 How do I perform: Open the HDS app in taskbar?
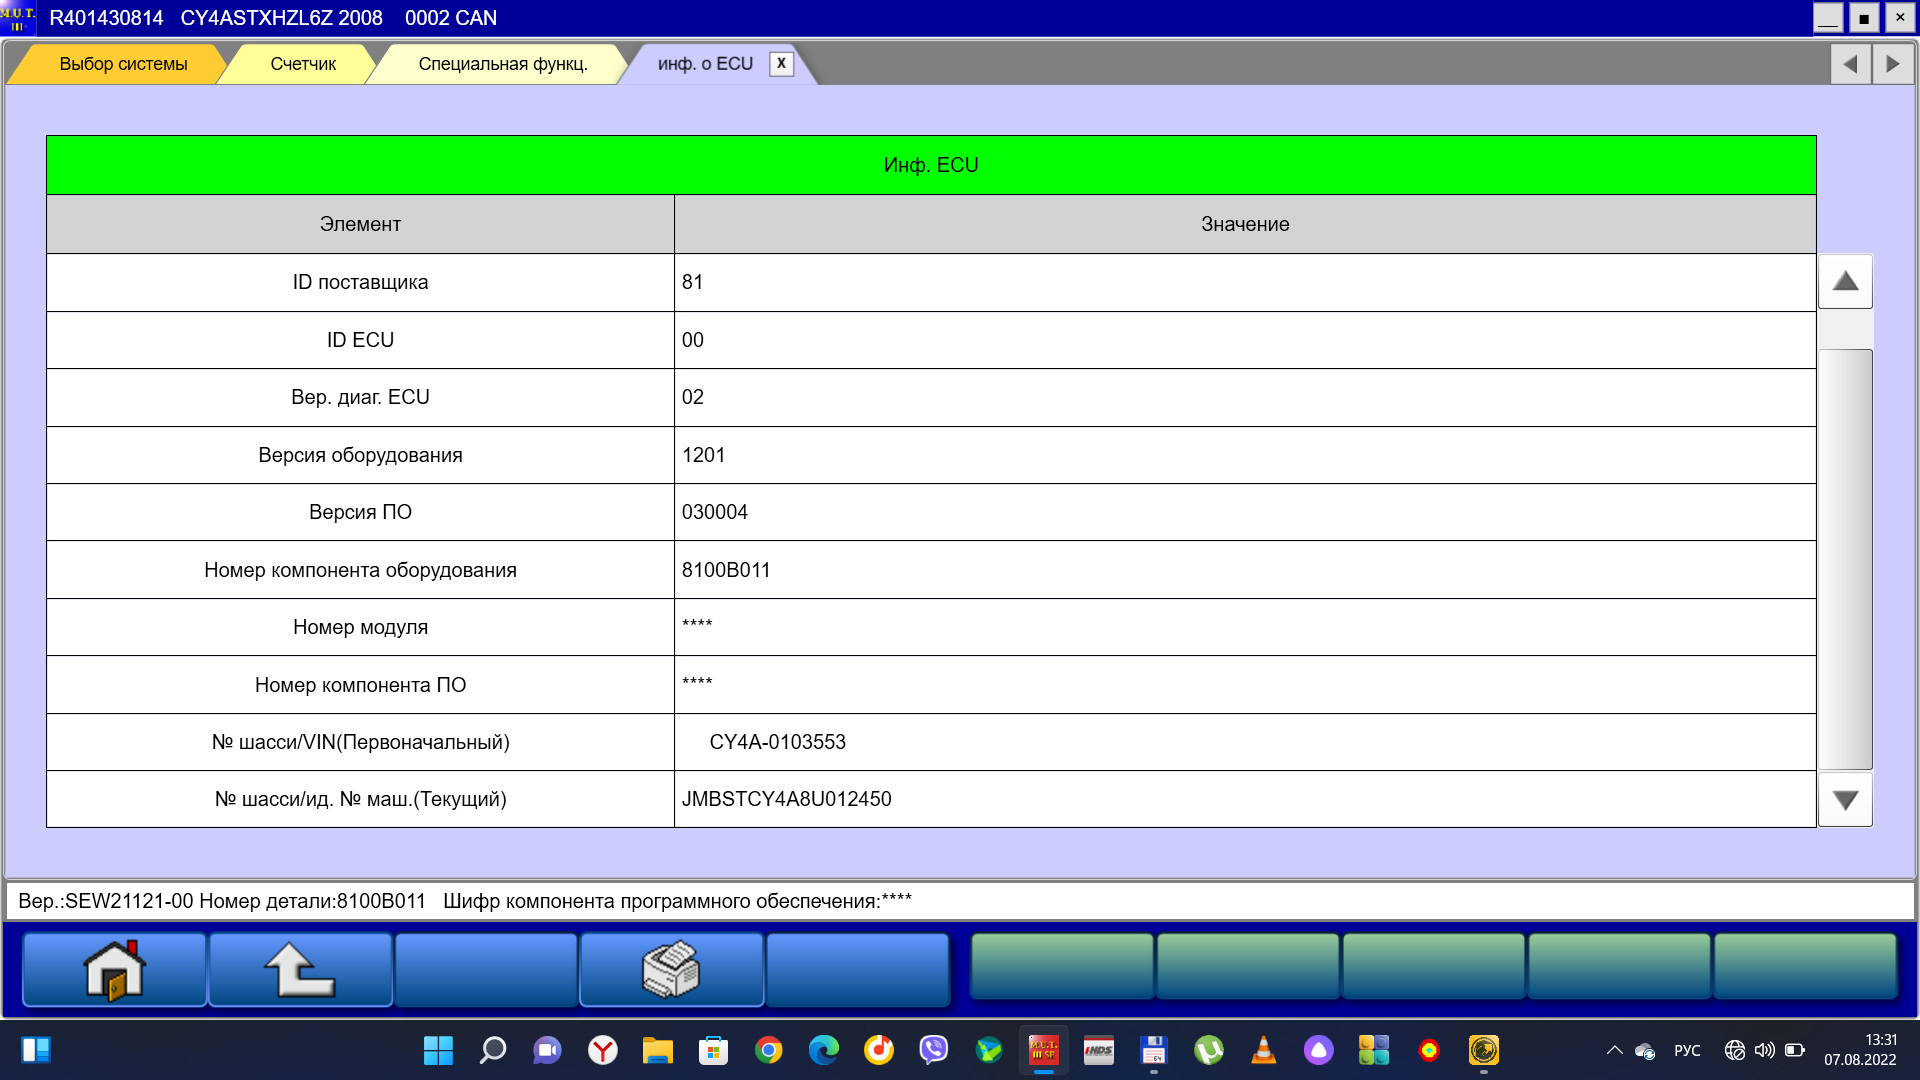[x=1098, y=1050]
